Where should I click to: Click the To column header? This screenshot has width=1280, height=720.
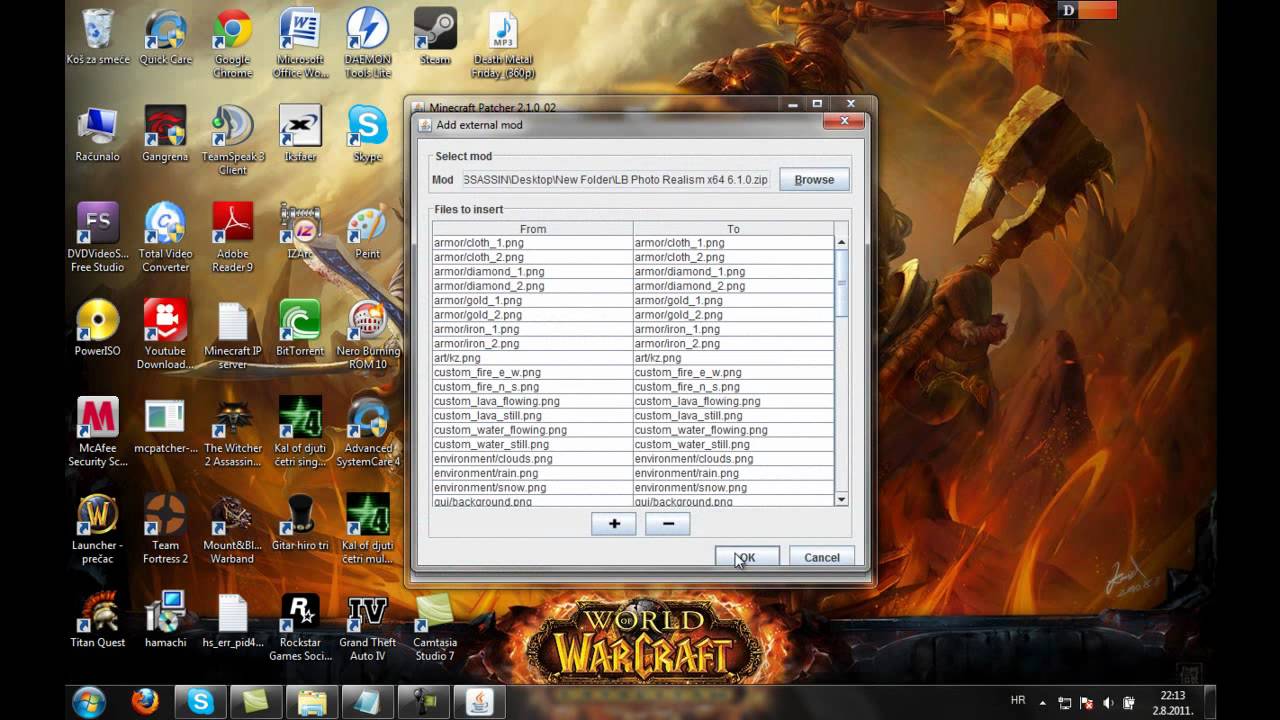[x=733, y=229]
